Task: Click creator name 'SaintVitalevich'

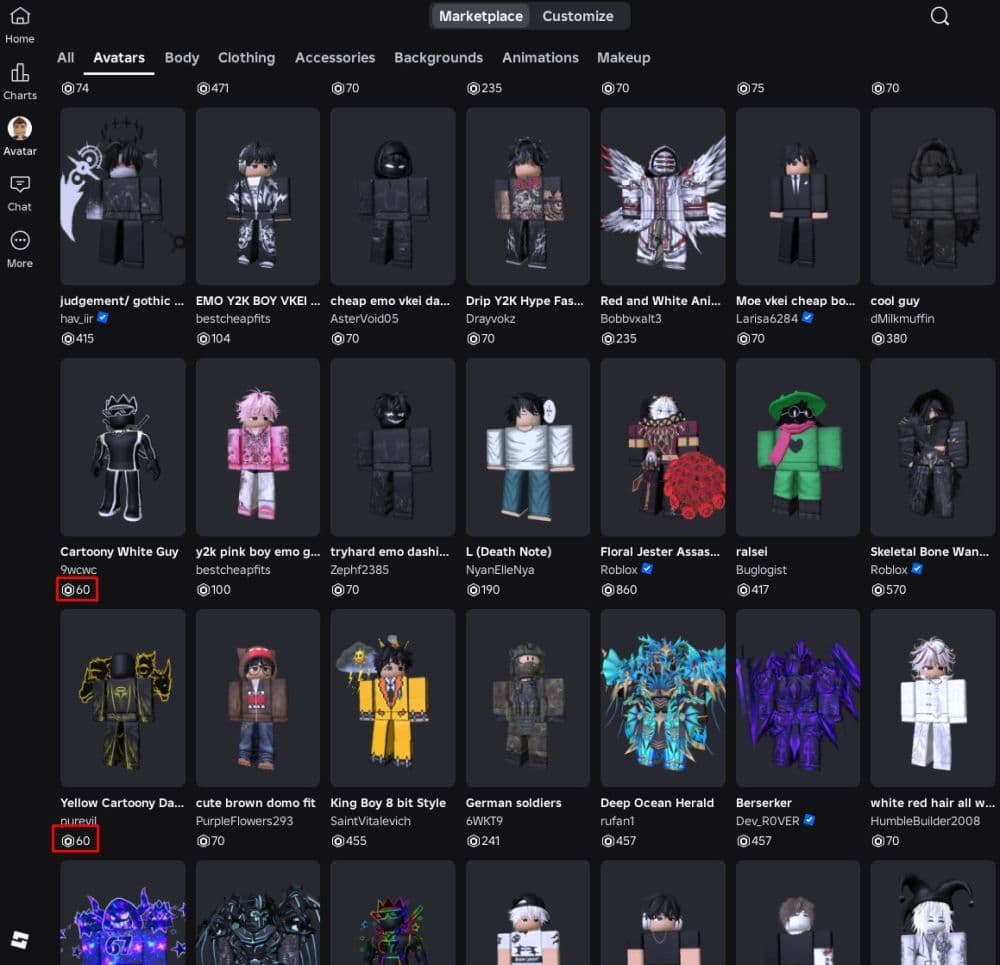Action: click(x=370, y=821)
